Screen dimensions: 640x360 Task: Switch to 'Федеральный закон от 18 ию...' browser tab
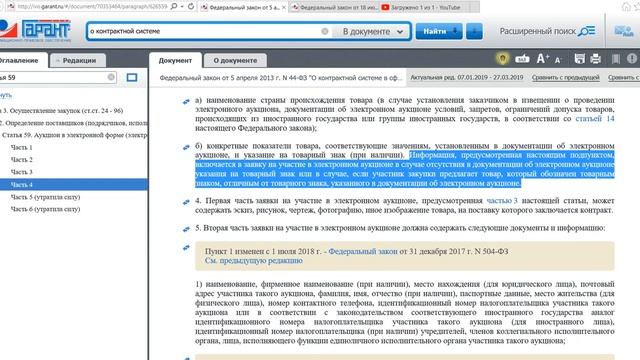(335, 7)
